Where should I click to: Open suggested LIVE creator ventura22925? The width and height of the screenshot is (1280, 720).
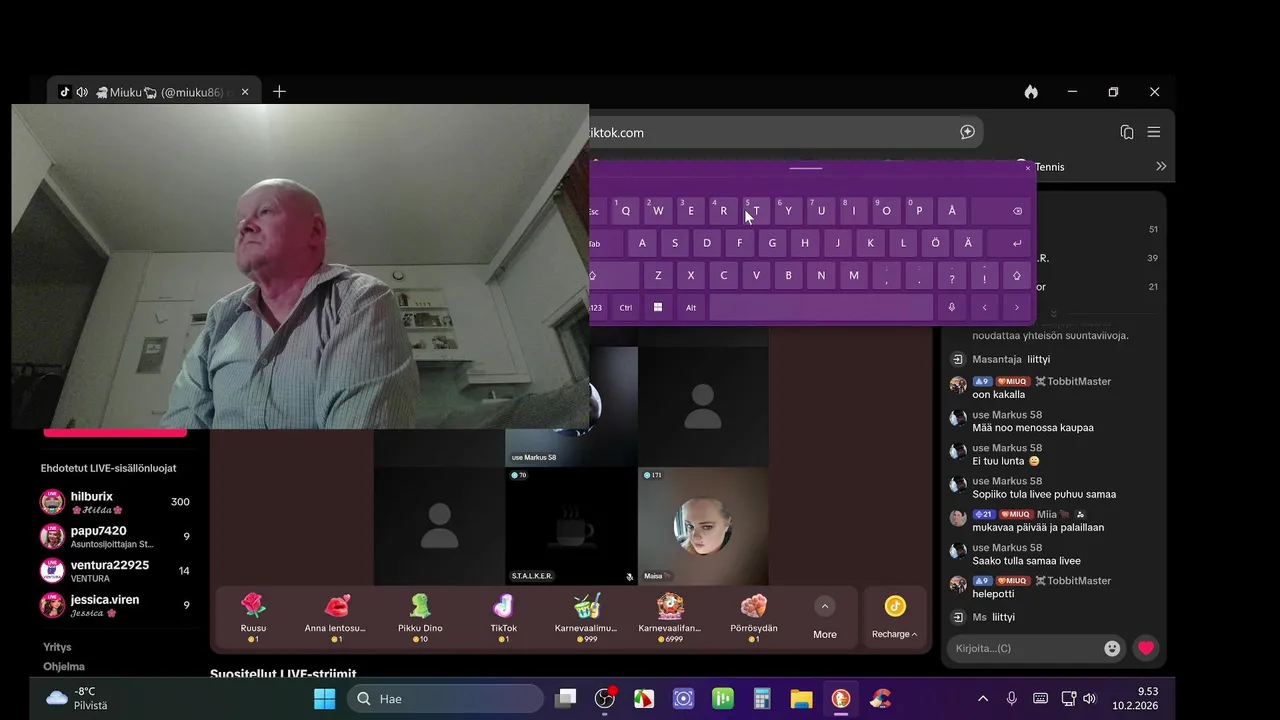(x=115, y=571)
